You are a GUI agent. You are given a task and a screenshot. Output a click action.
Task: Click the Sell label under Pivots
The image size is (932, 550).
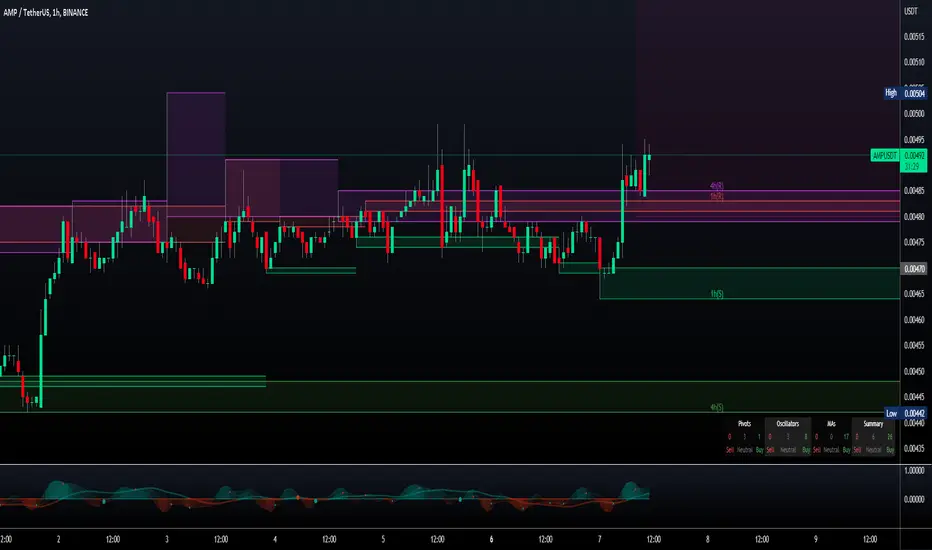(730, 450)
